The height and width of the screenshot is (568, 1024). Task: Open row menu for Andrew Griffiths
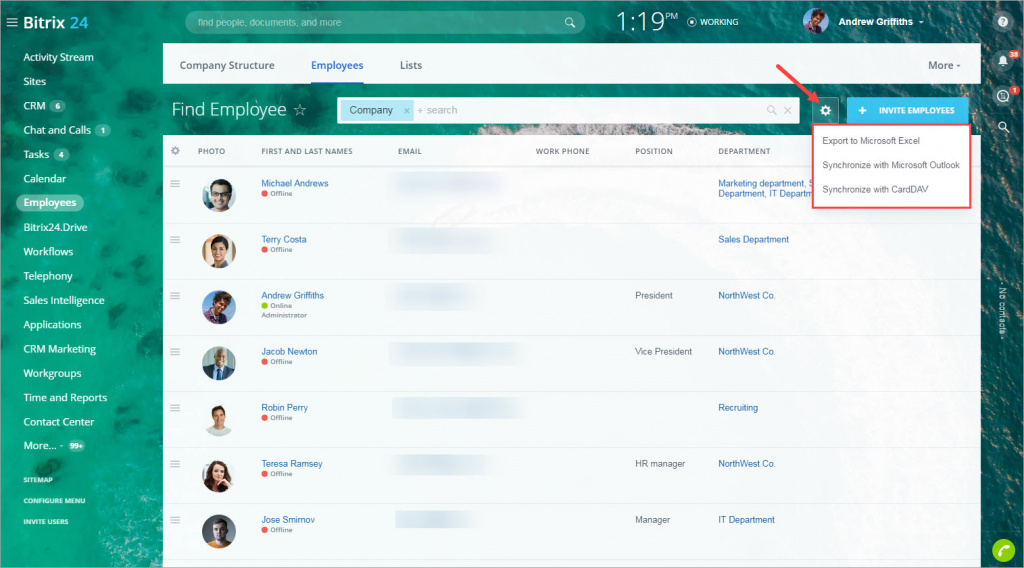(175, 296)
